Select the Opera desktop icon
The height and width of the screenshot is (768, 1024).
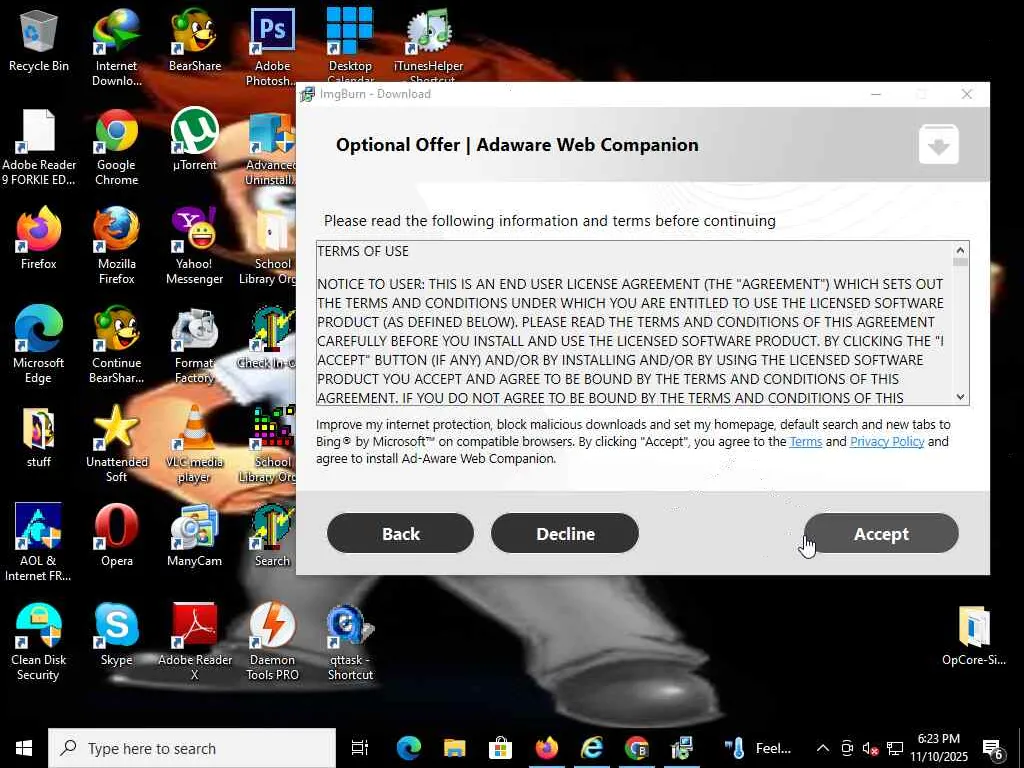pyautogui.click(x=116, y=536)
